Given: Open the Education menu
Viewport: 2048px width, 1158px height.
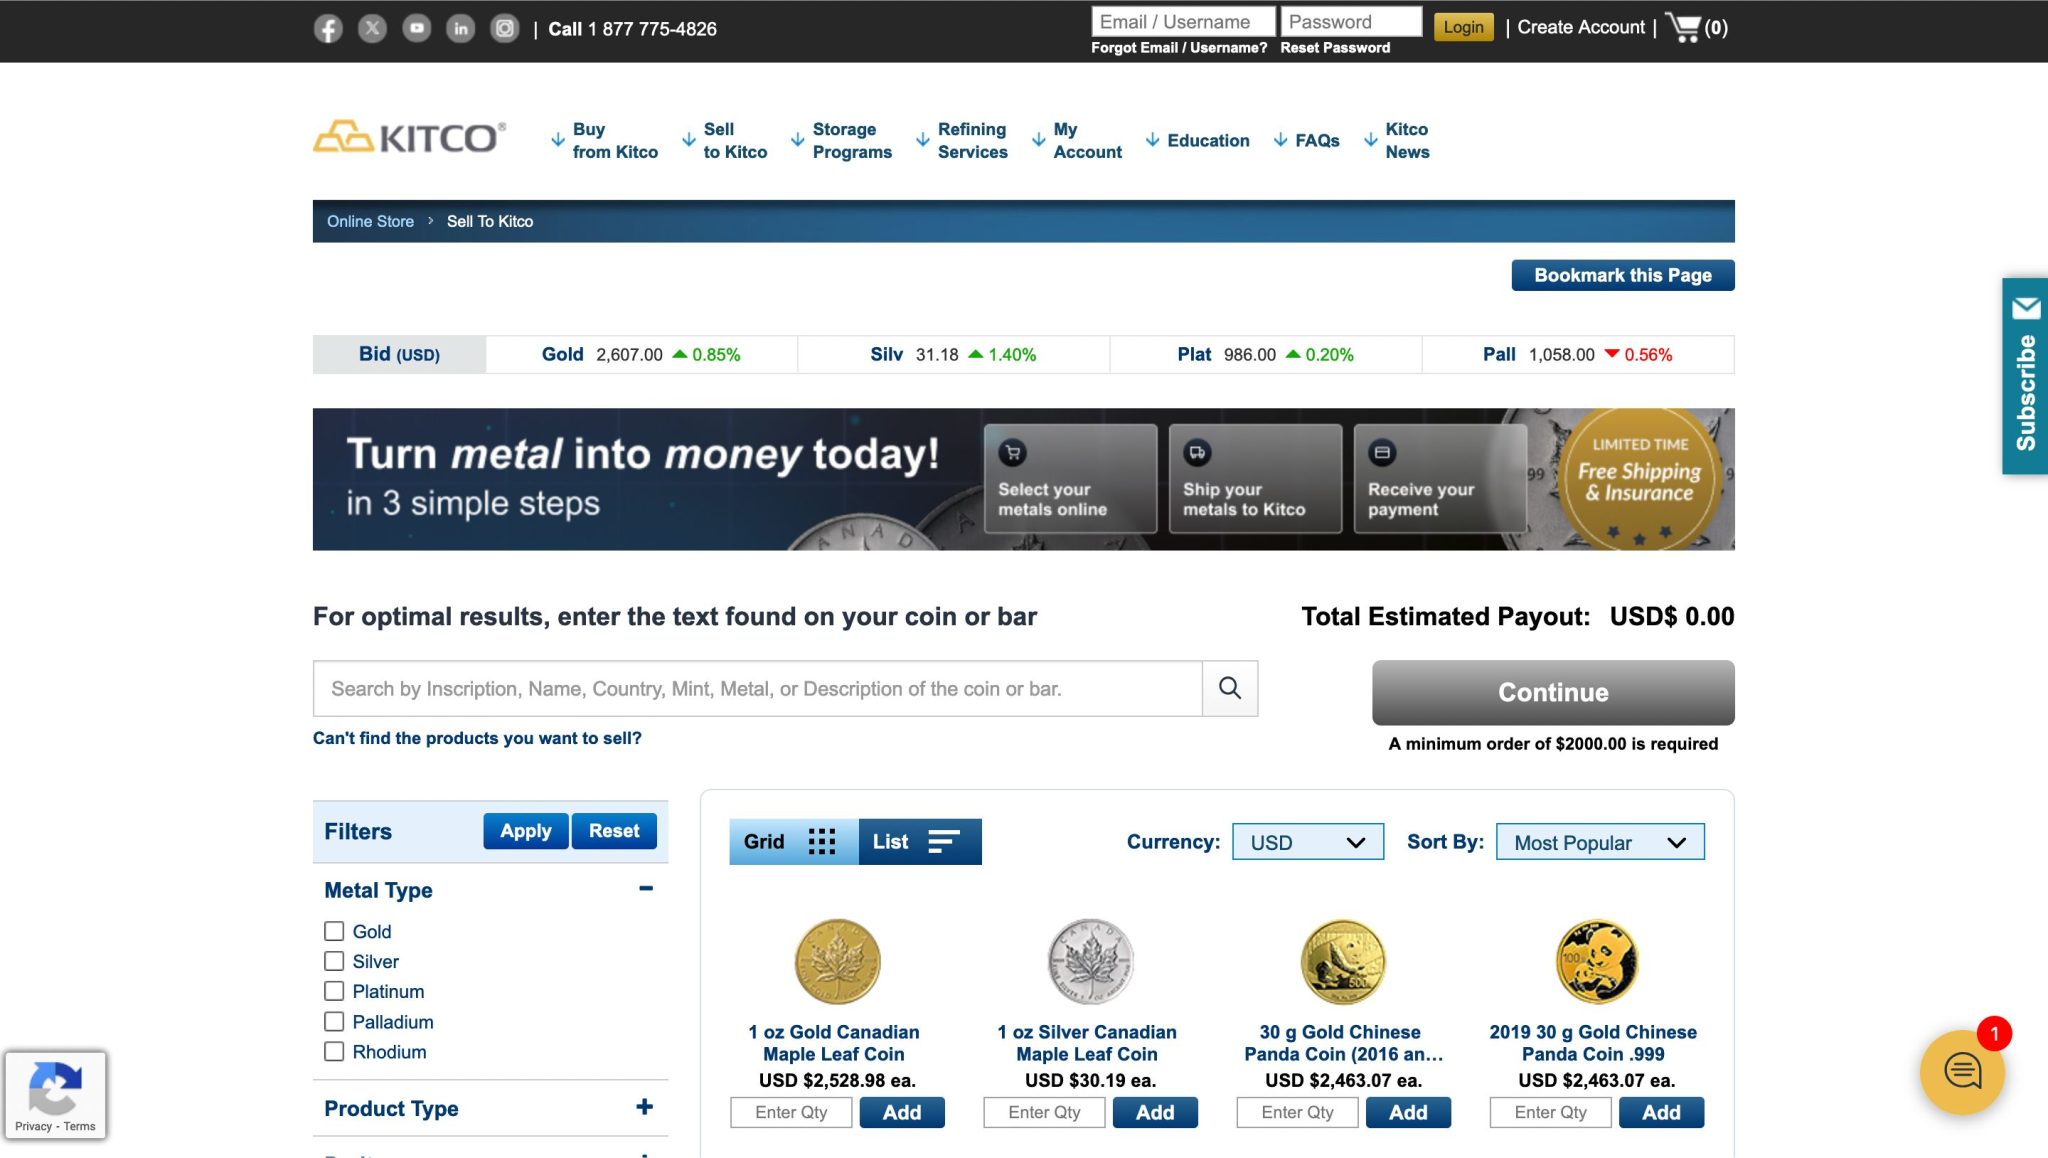Looking at the screenshot, I should coord(1209,140).
